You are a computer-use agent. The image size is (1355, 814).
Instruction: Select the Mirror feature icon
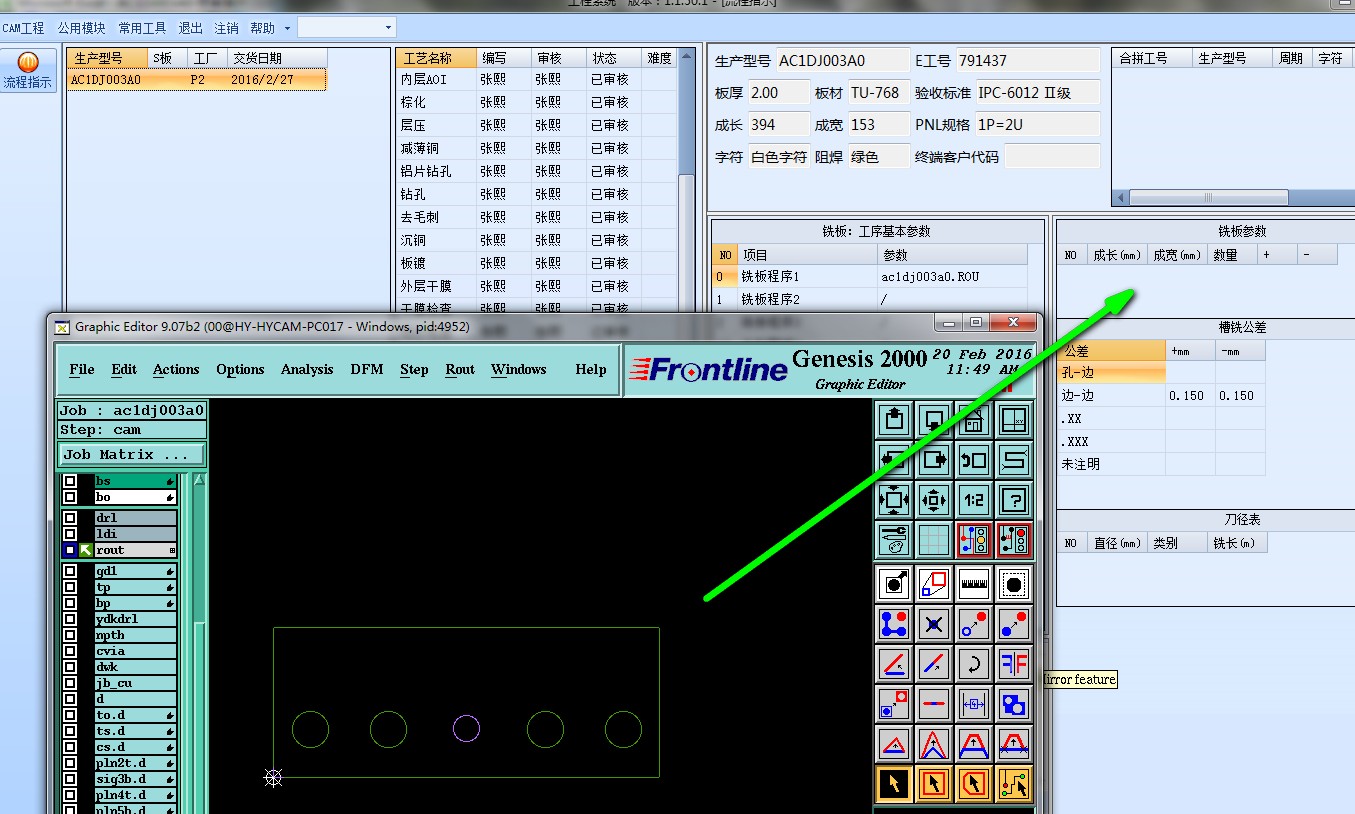[1013, 663]
